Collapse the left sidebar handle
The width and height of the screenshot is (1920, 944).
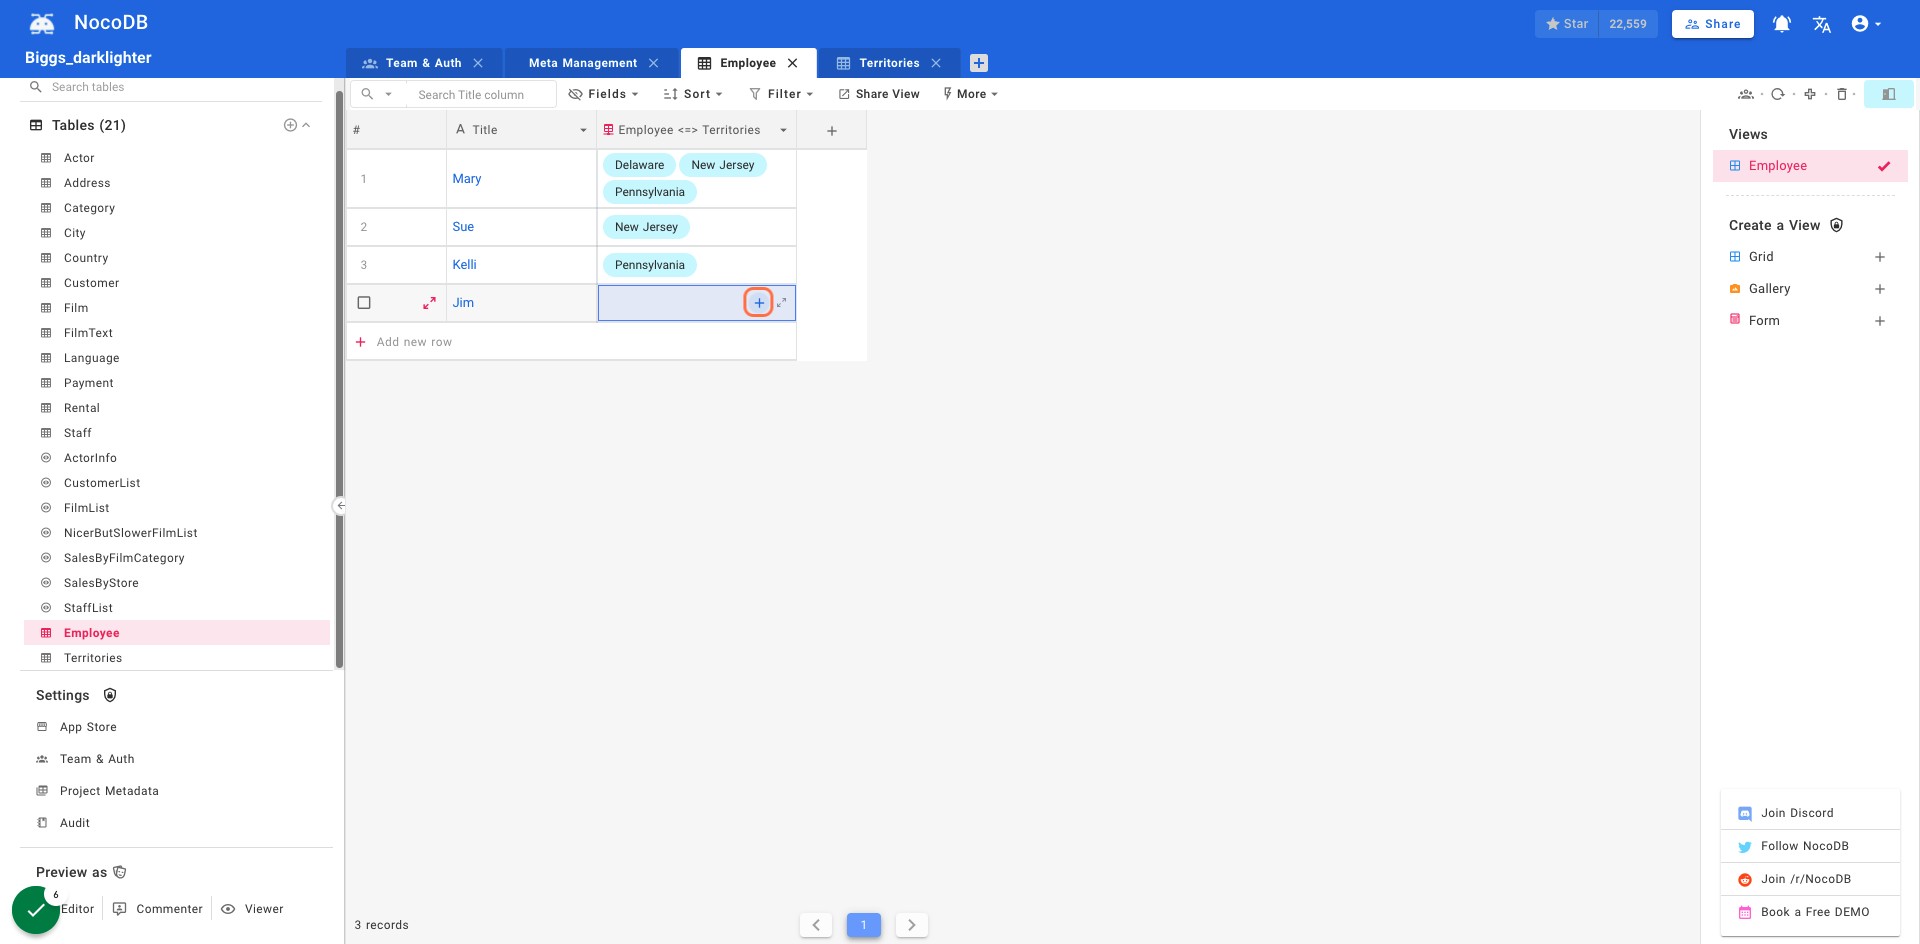(340, 506)
